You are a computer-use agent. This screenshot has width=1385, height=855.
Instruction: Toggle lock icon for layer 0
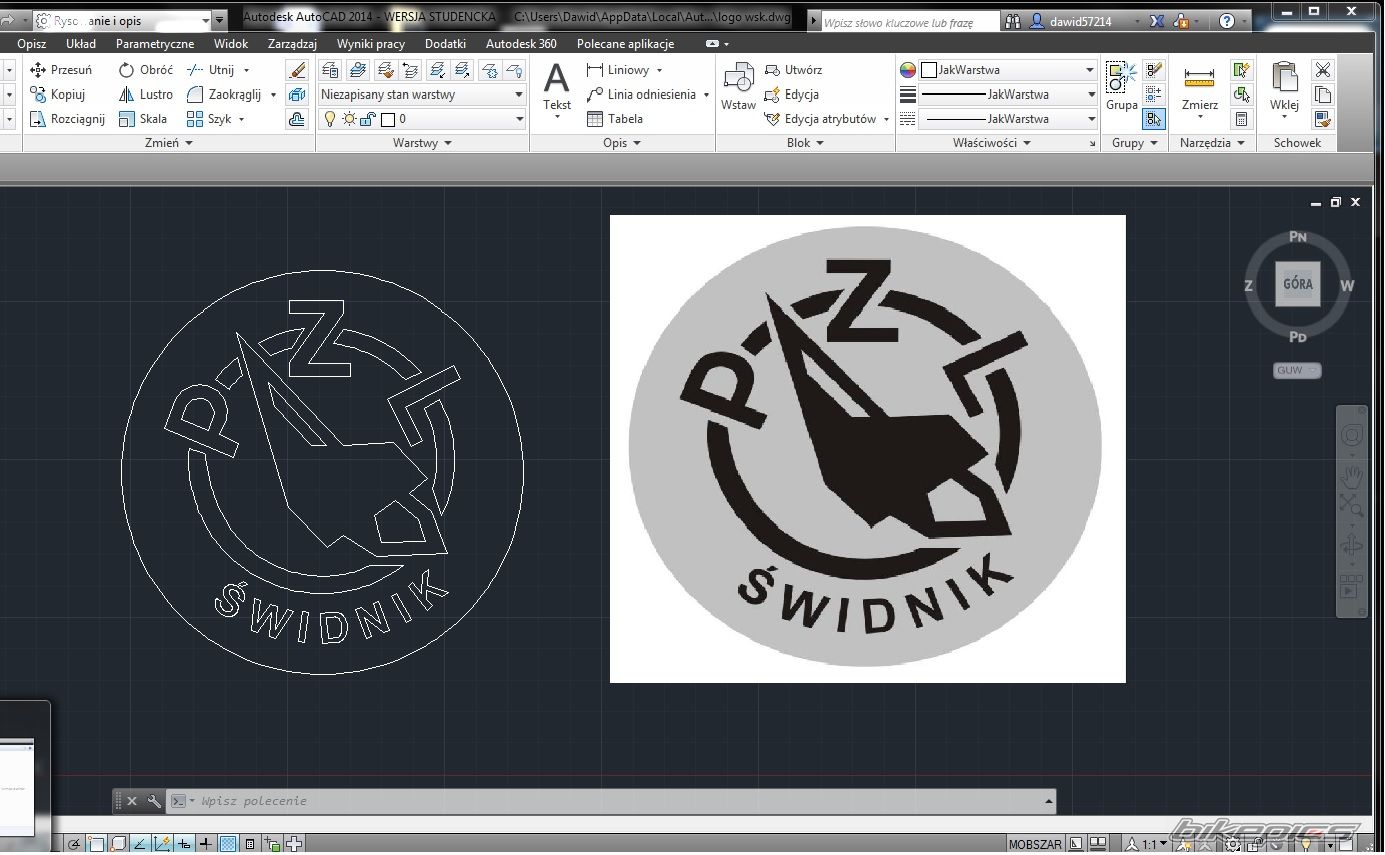pos(367,119)
